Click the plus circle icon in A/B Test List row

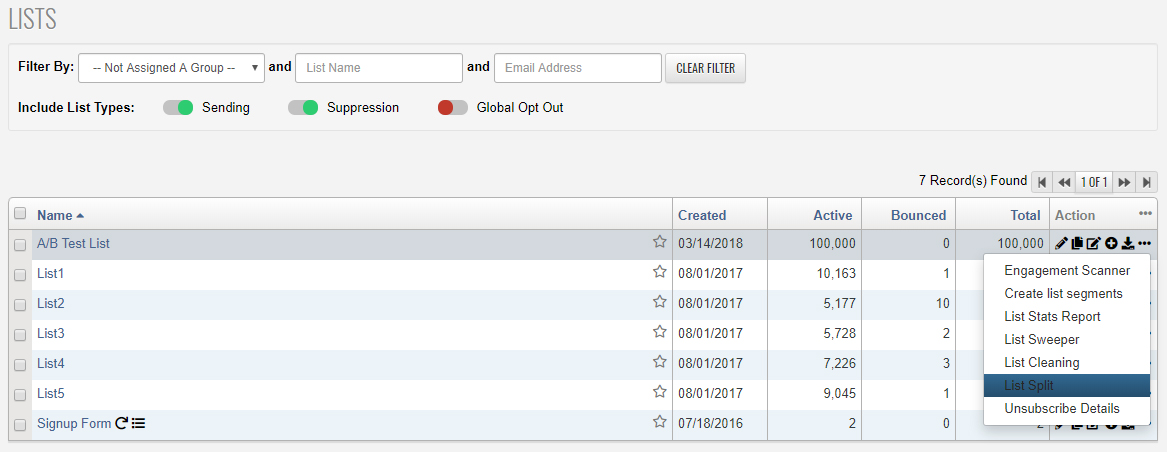tap(1111, 243)
